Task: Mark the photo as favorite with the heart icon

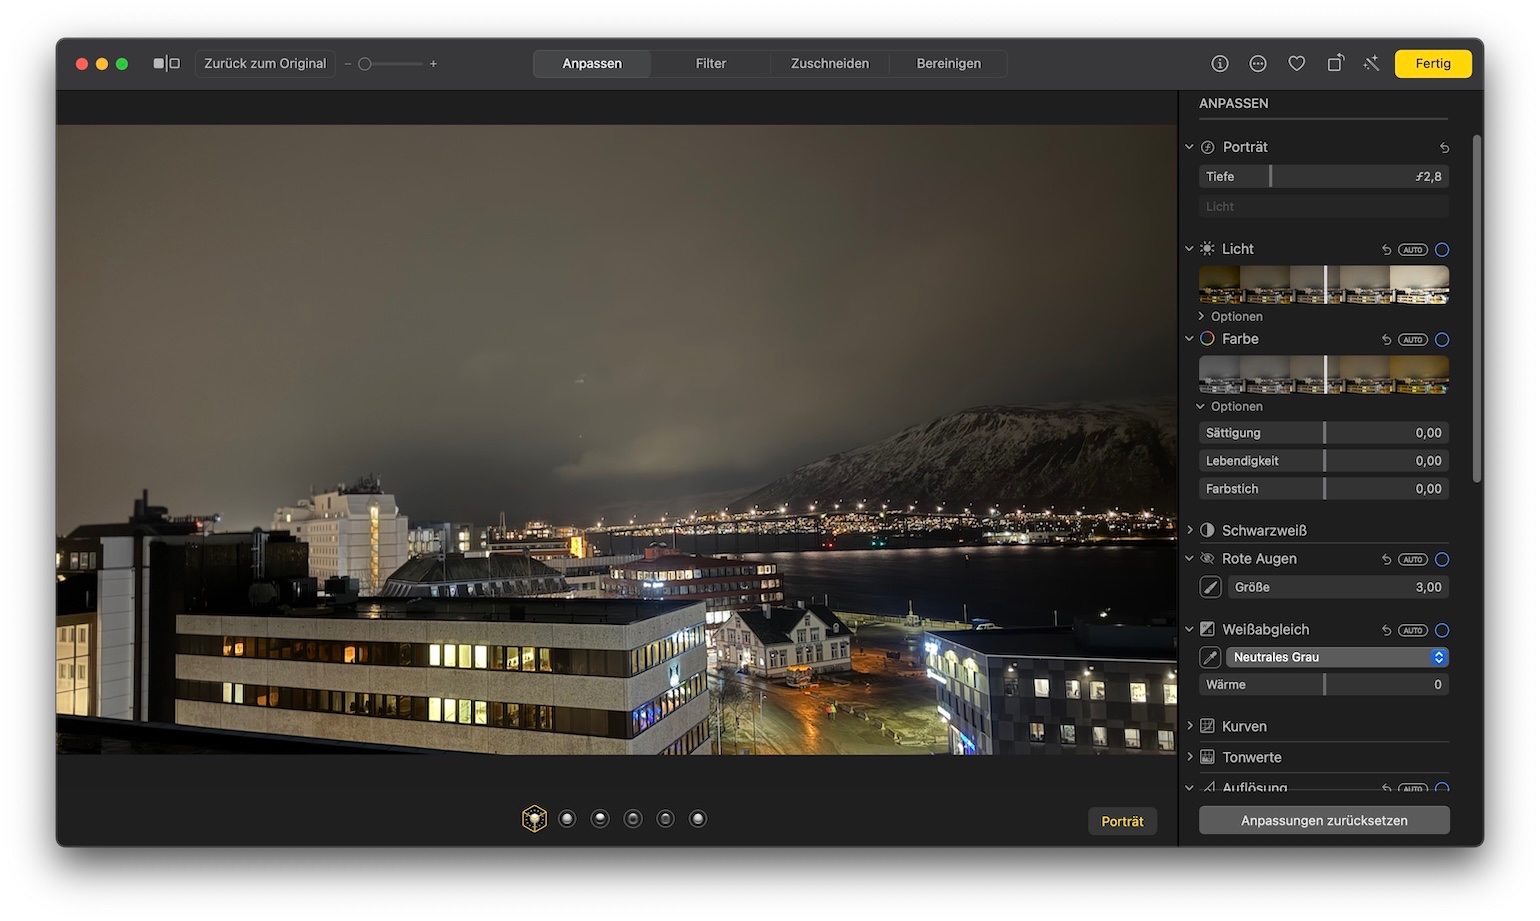Action: [1296, 64]
